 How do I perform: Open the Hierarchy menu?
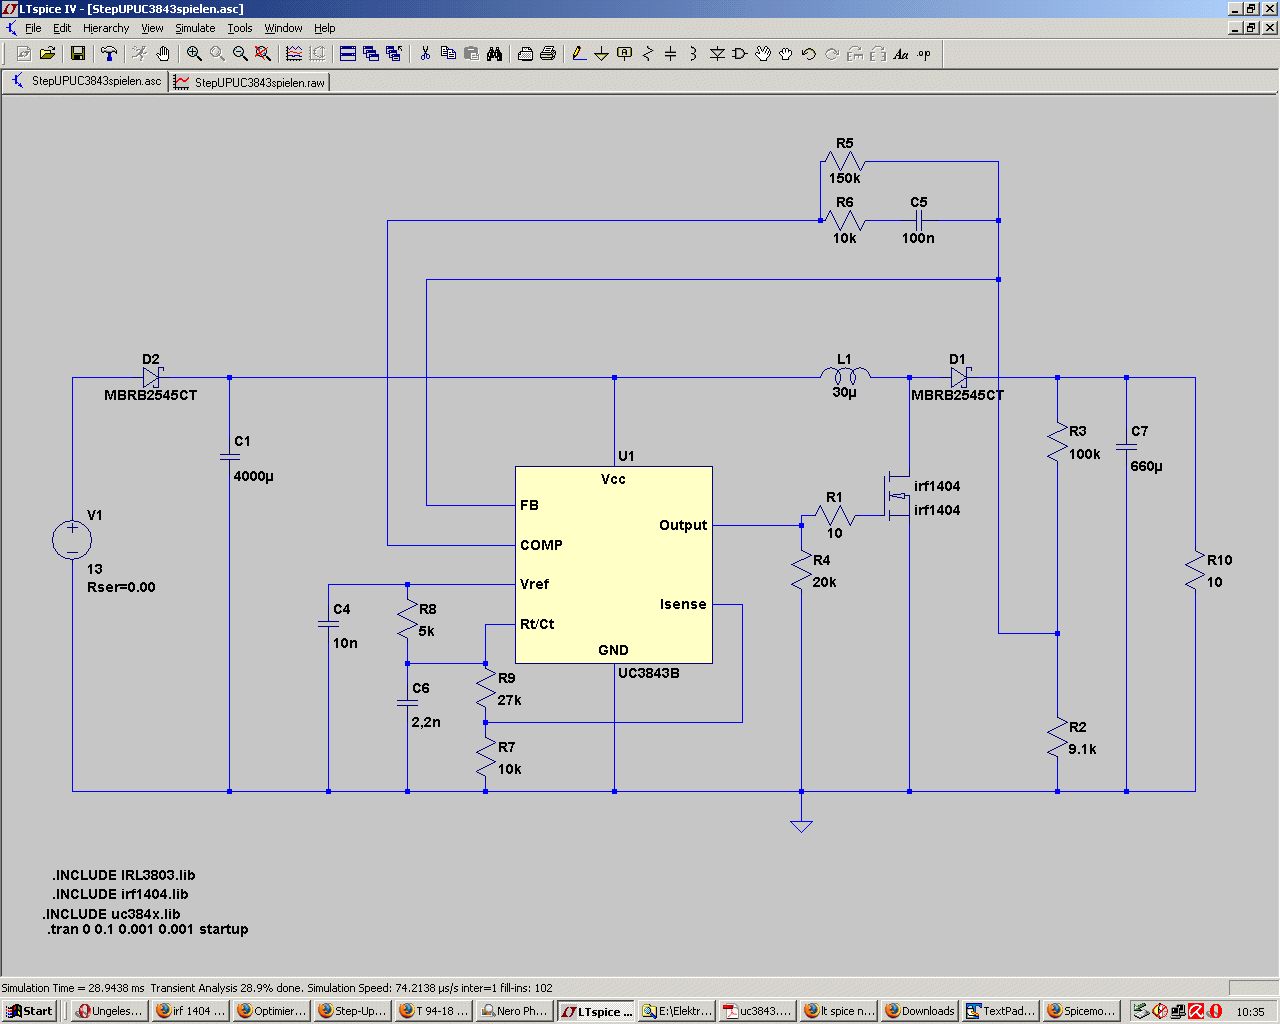(106, 28)
